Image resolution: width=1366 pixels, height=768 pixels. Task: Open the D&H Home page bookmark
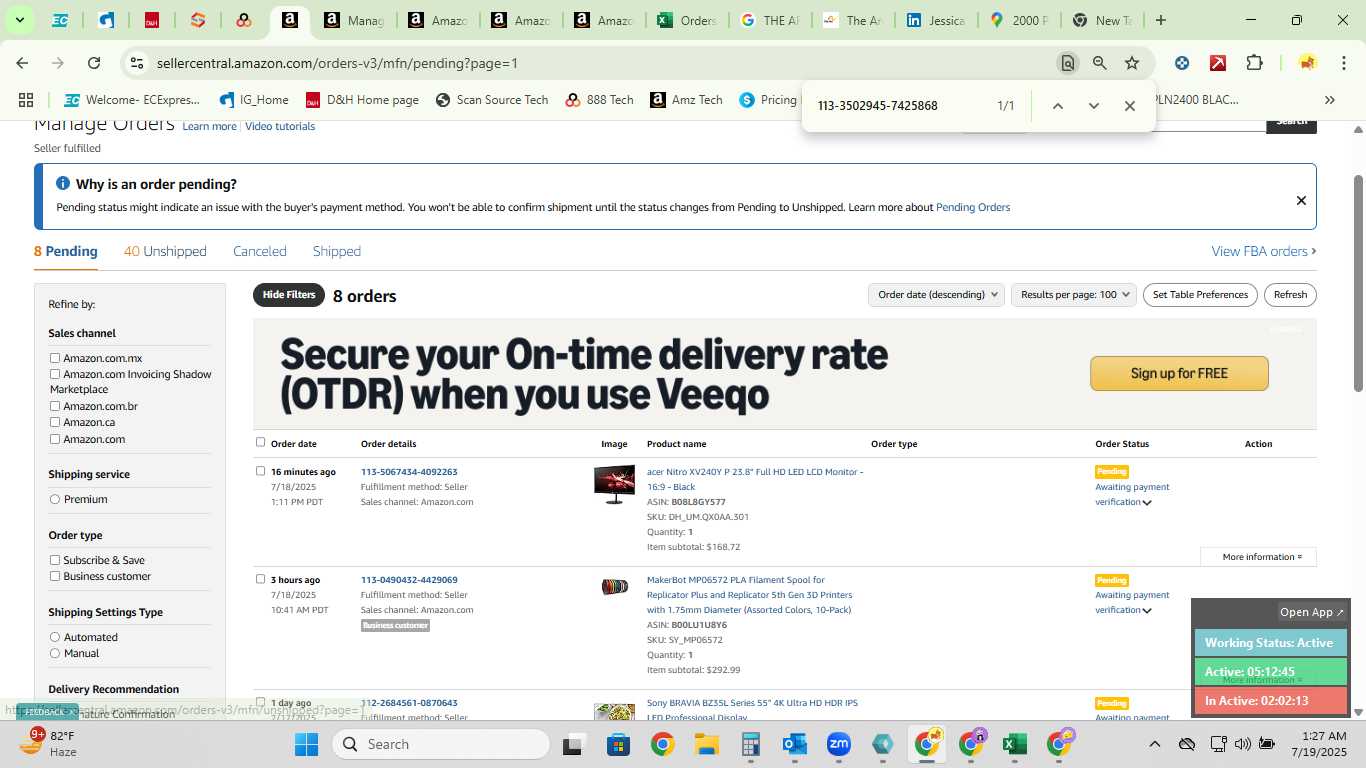[362, 100]
